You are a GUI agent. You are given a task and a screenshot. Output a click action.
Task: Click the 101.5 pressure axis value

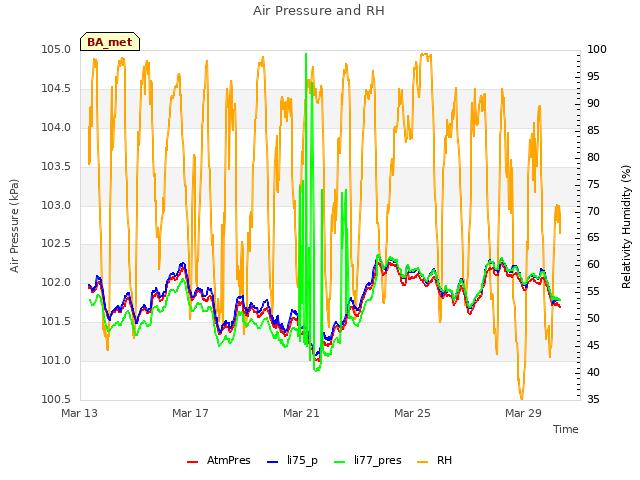click(56, 322)
